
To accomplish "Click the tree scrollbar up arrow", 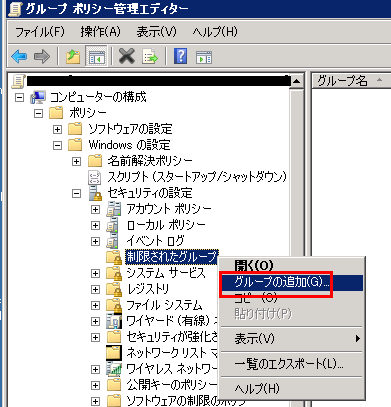I will click(x=296, y=81).
